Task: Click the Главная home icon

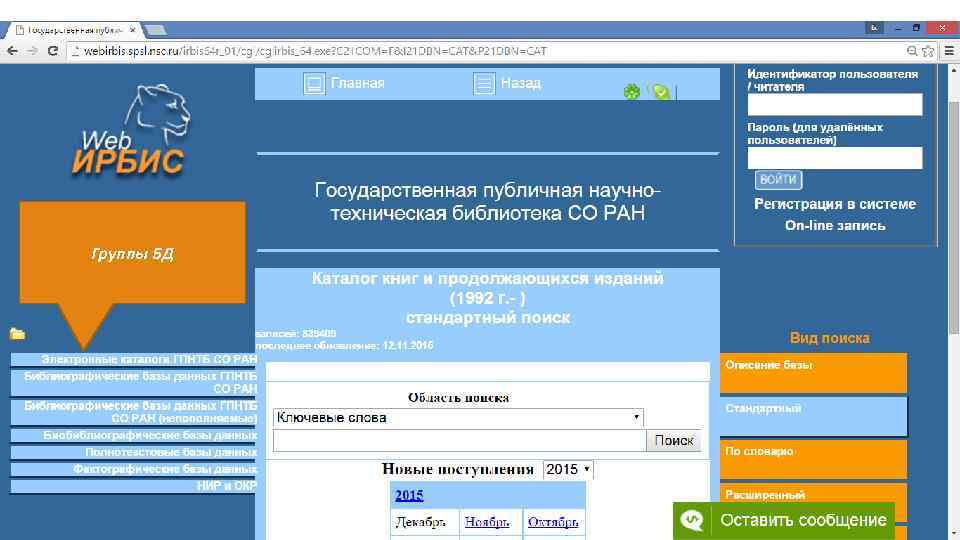Action: coord(314,83)
